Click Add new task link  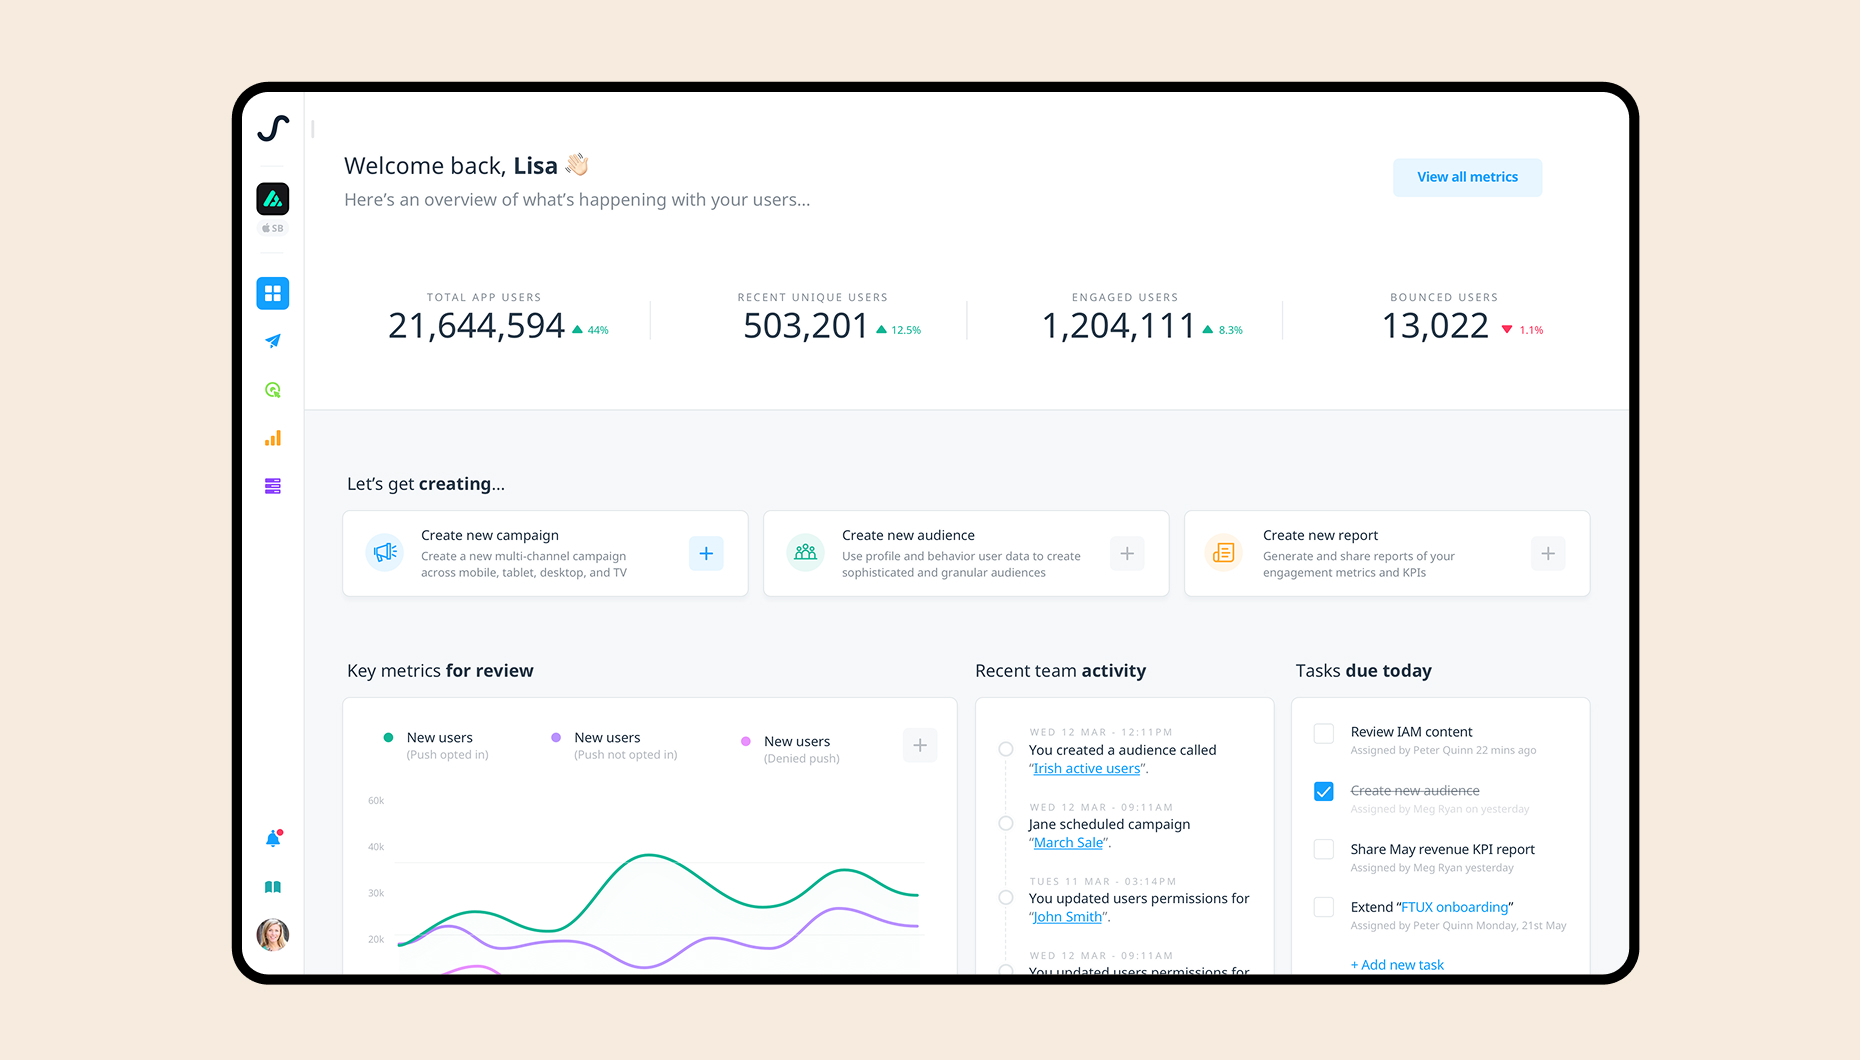point(1397,965)
